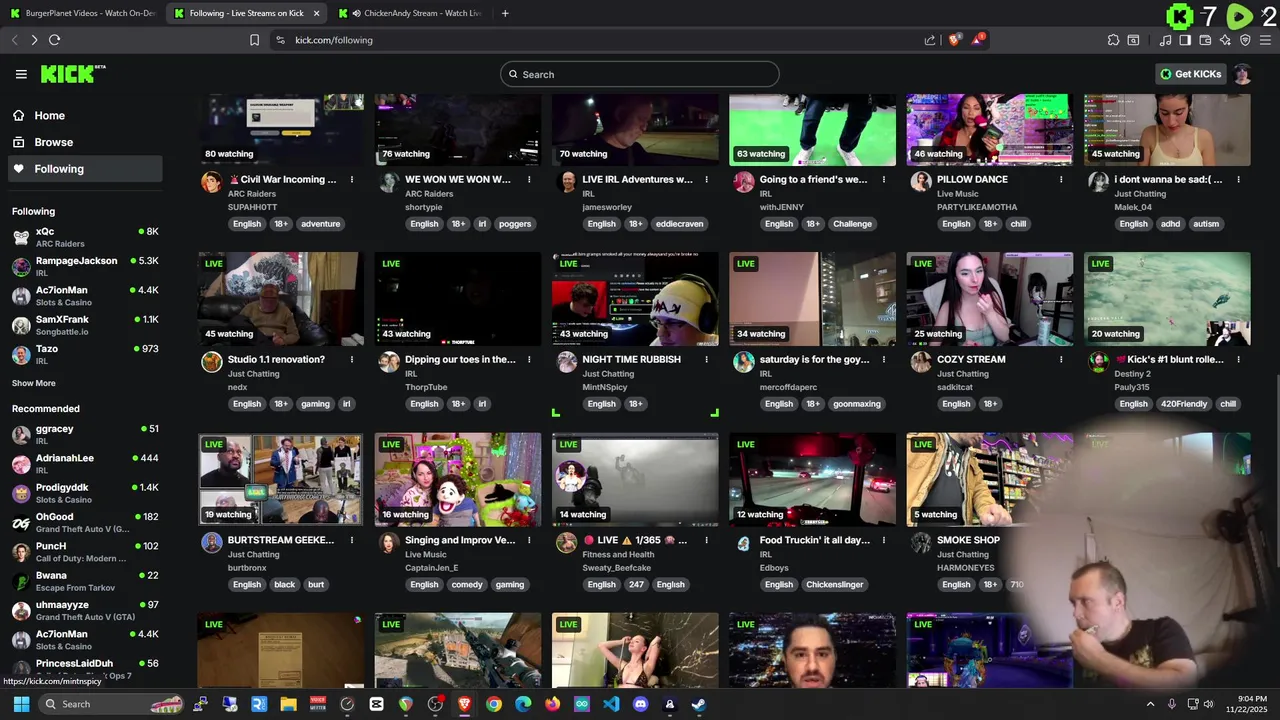The width and height of the screenshot is (1280, 720).
Task: Launch Steam from the taskbar
Action: click(x=699, y=704)
